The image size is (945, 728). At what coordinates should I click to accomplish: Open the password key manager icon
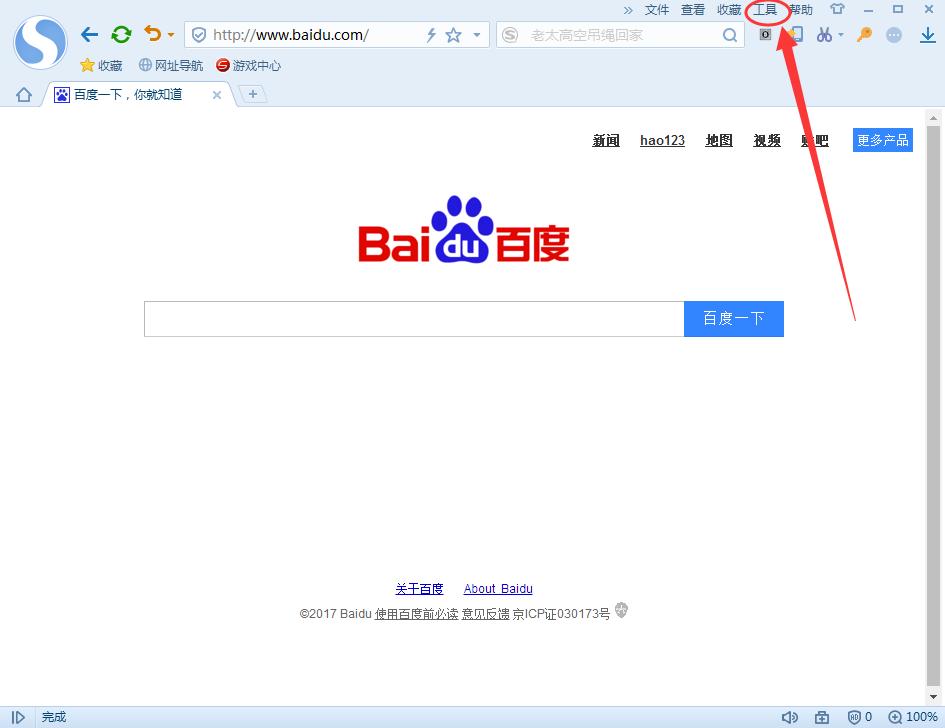tap(865, 34)
